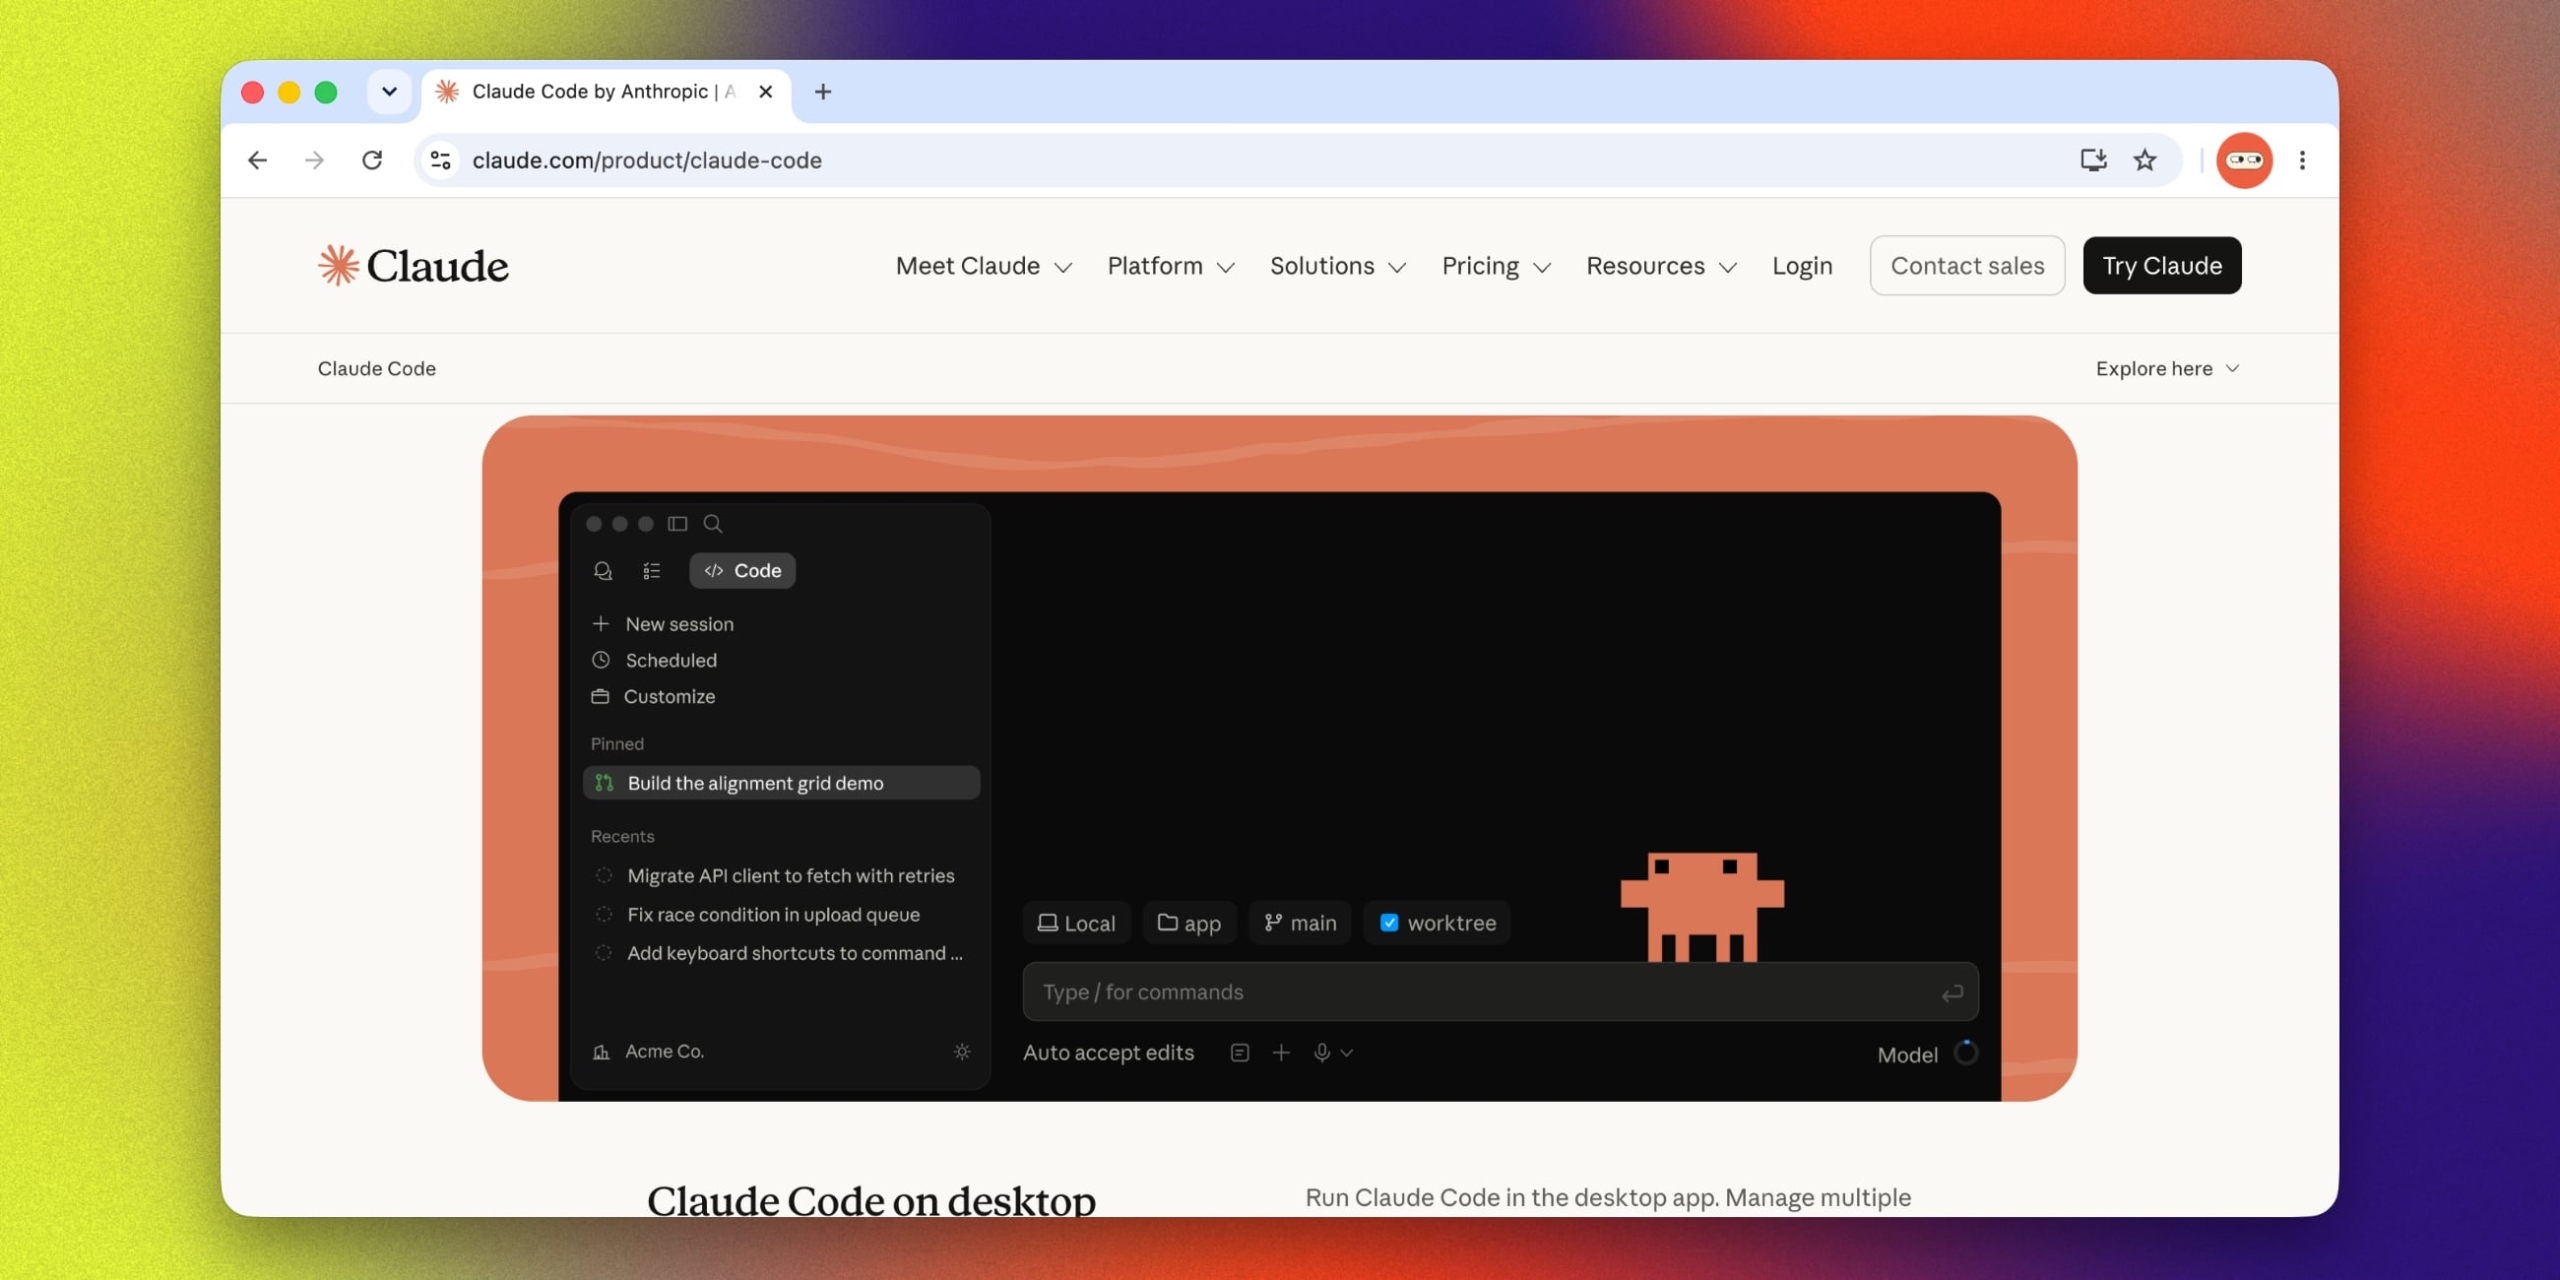
Task: Open the tab search dropdown
Action: point(389,92)
